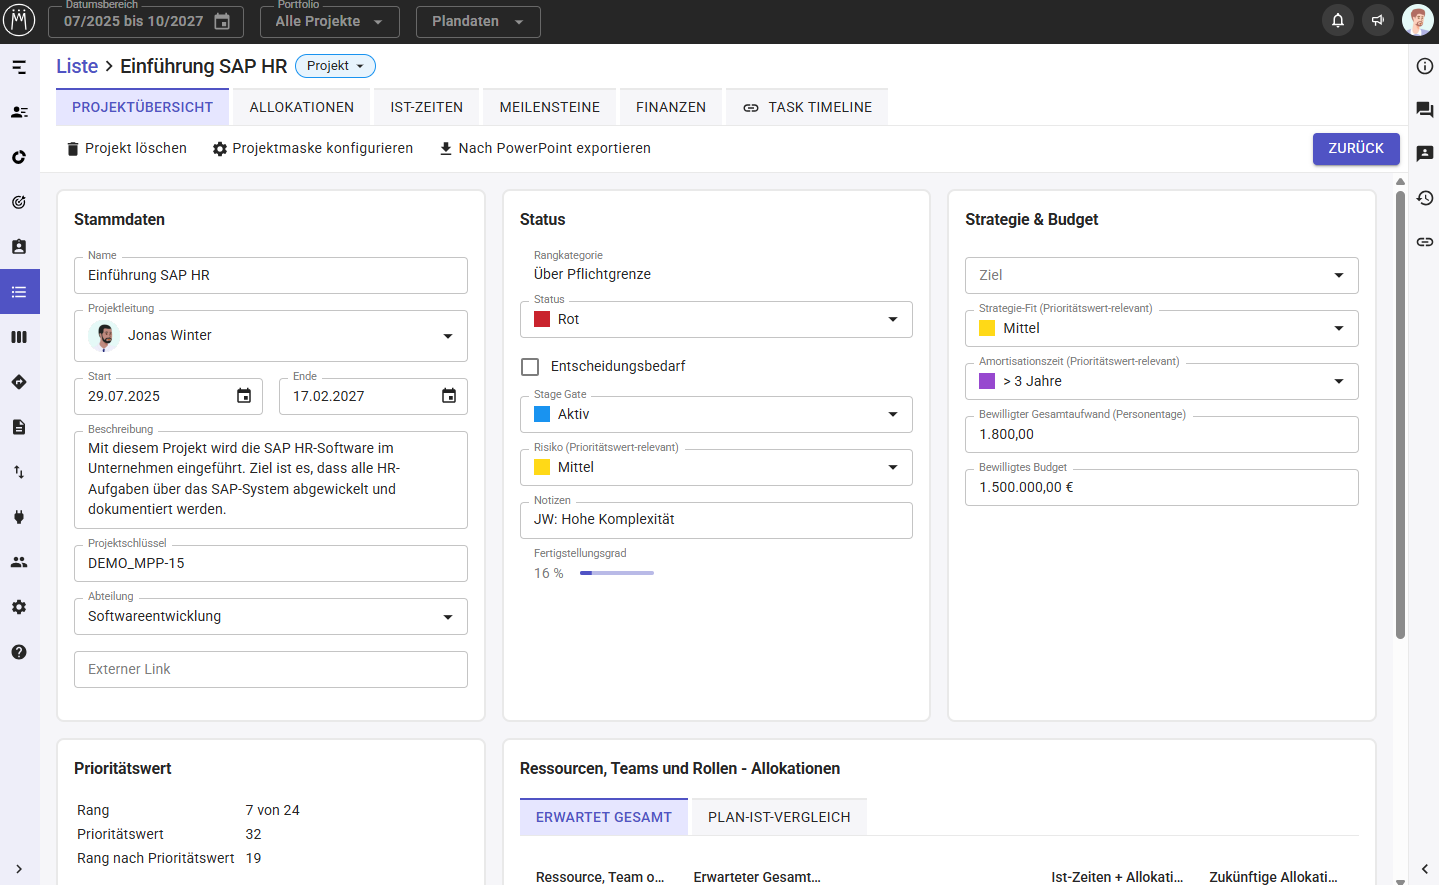
Task: Open the End date calendar picker
Action: (x=449, y=396)
